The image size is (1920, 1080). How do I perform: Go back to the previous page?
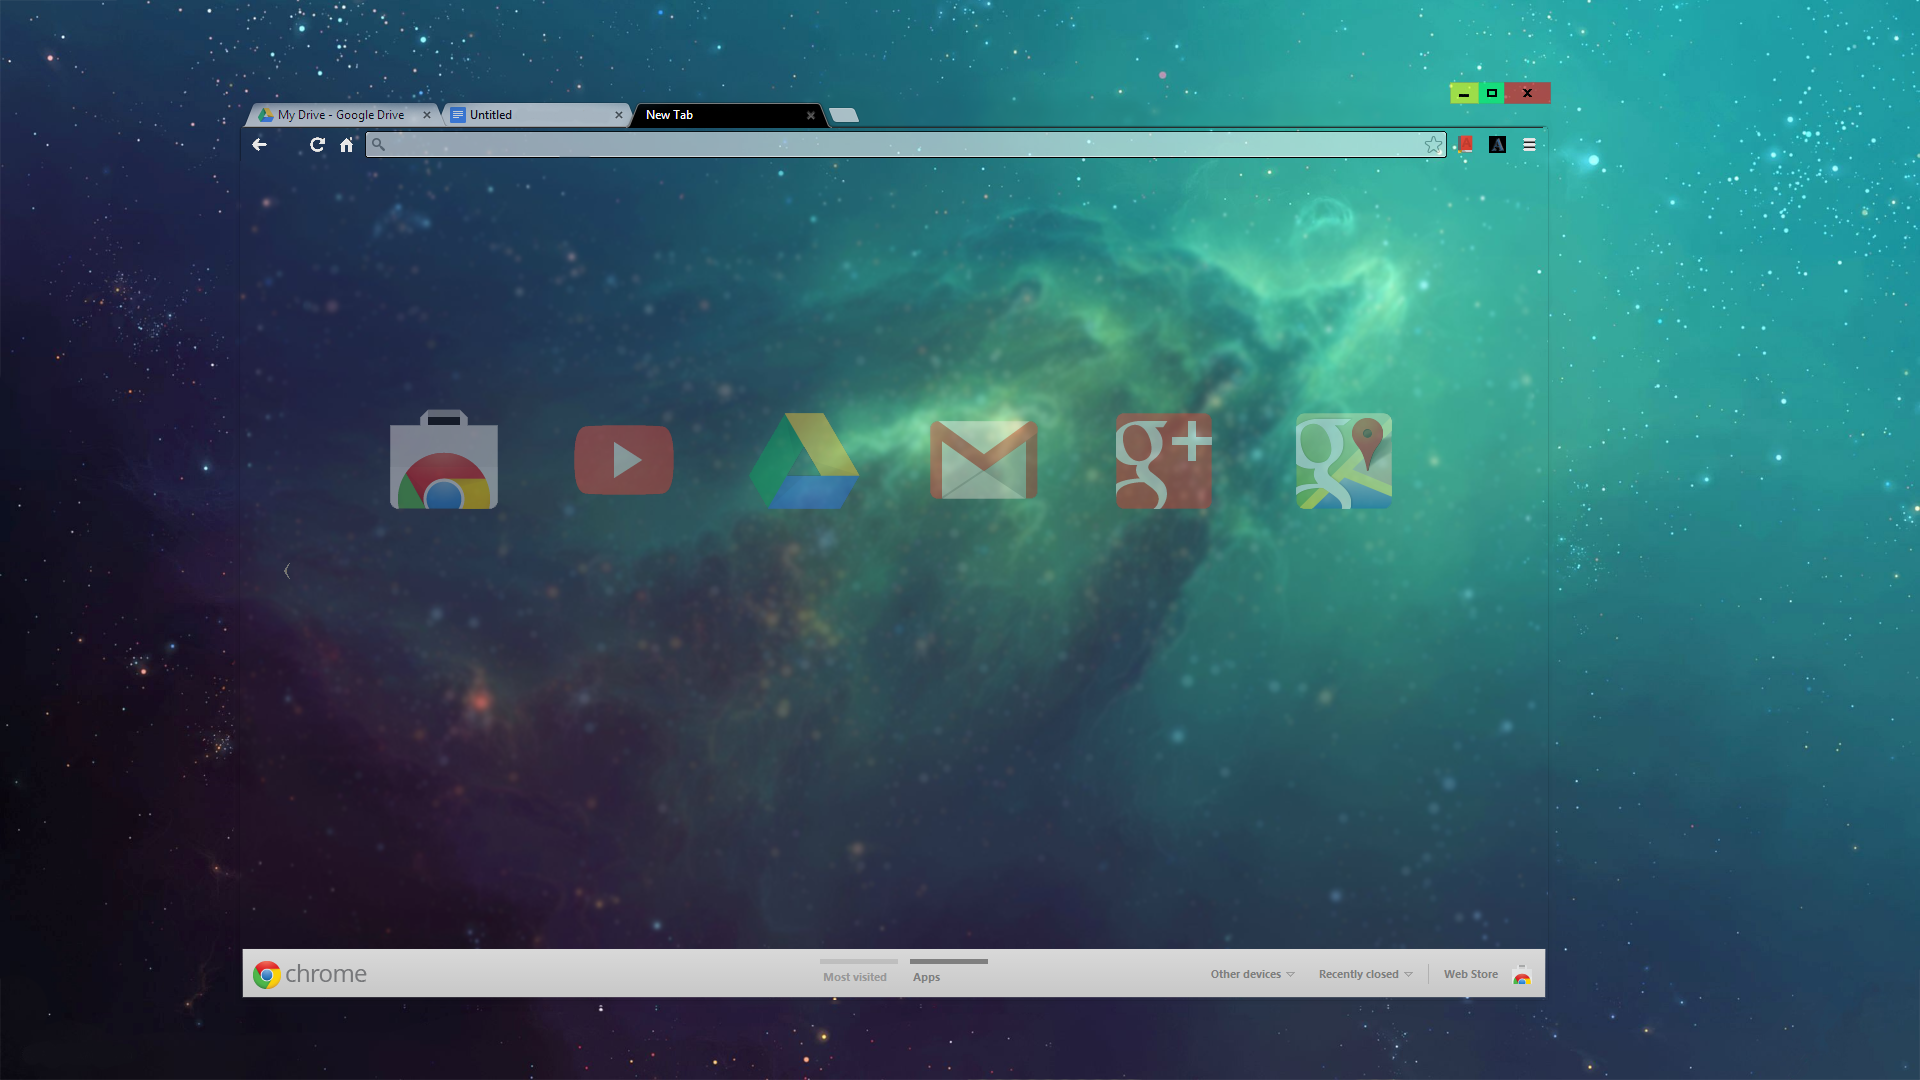[x=259, y=145]
